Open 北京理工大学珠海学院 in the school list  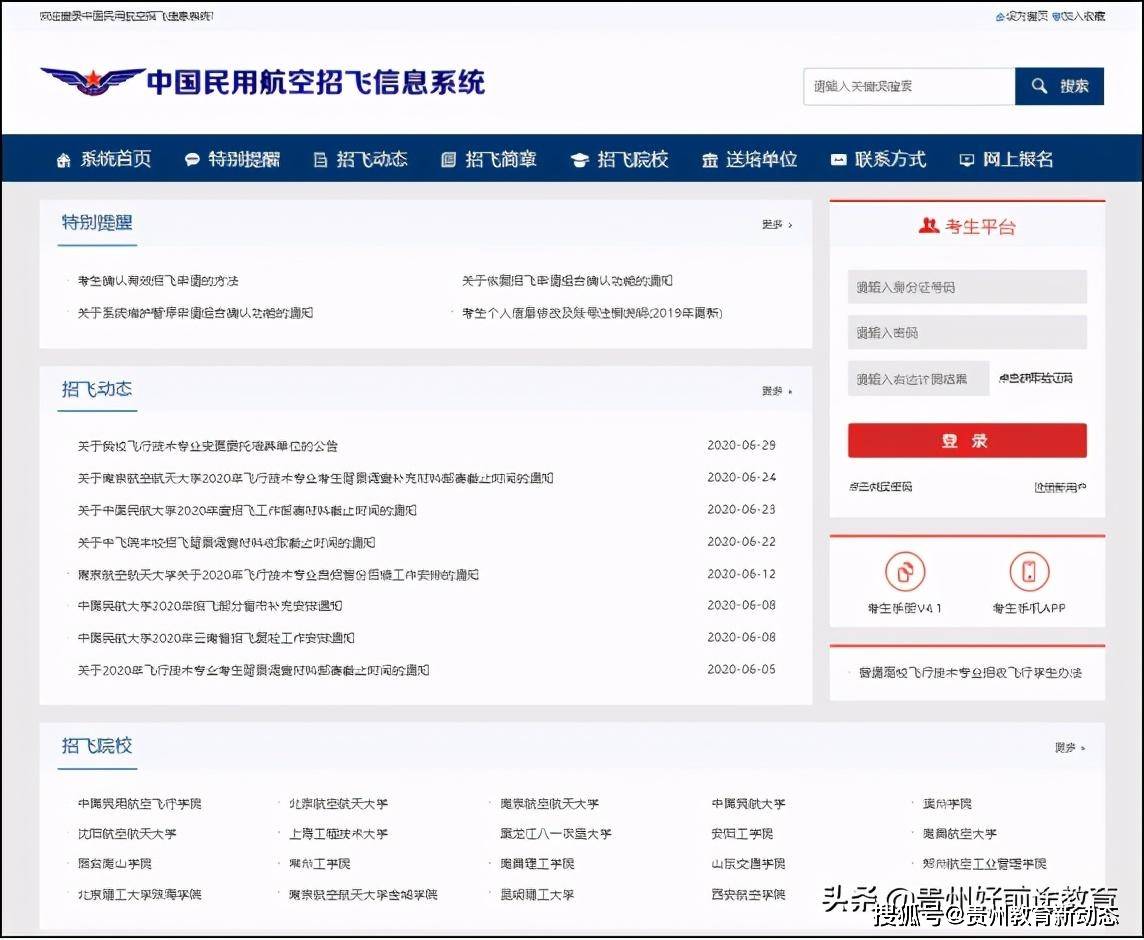pyautogui.click(x=139, y=894)
